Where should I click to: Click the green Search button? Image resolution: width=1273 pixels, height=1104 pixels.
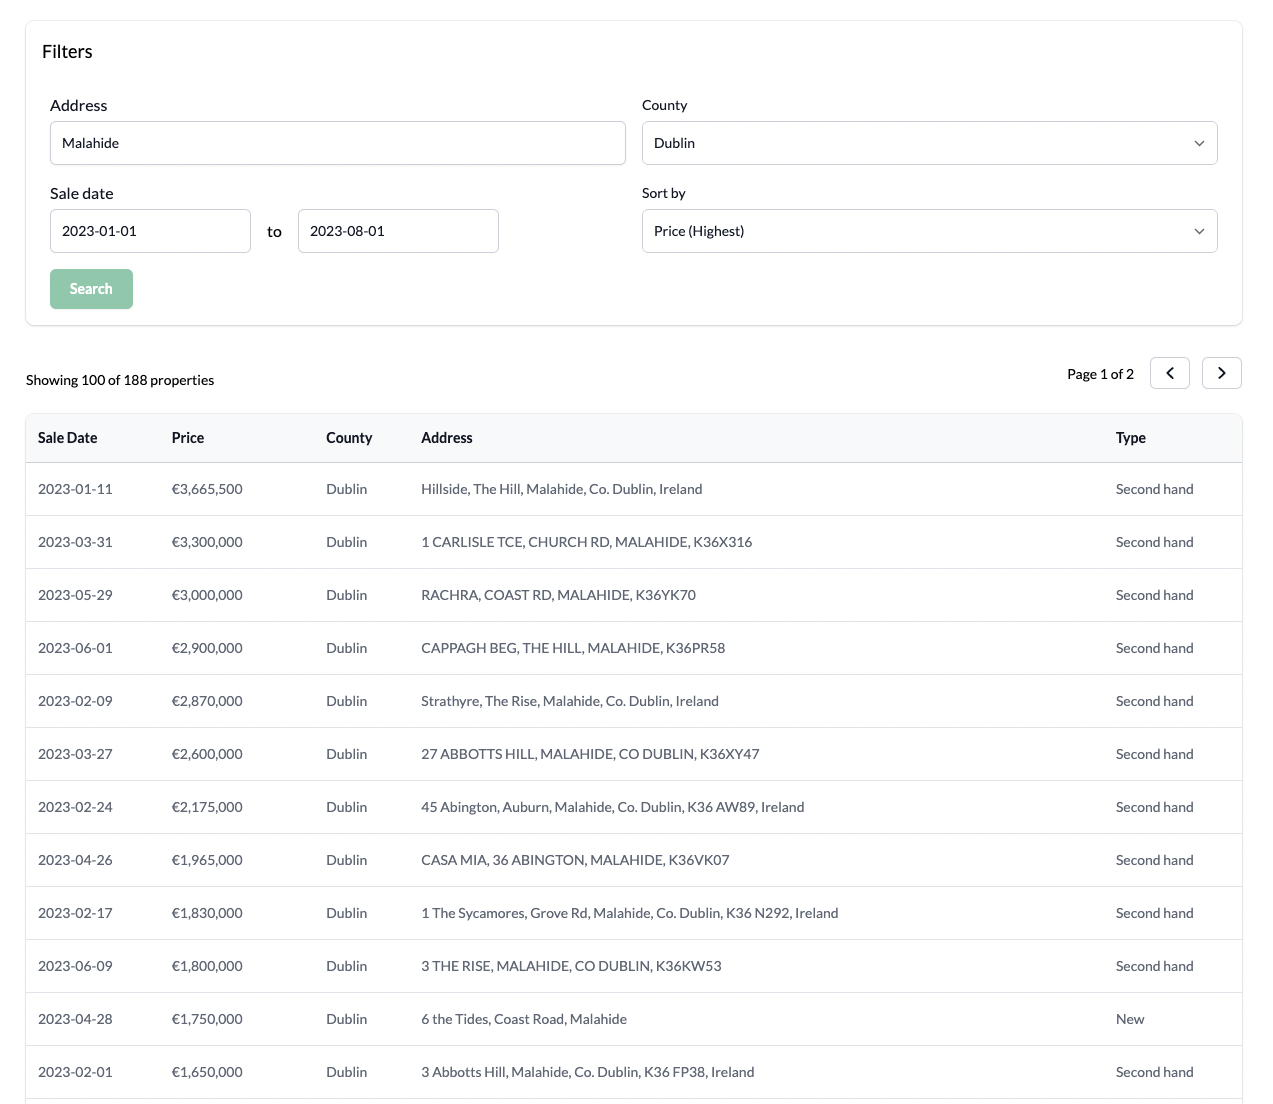pyautogui.click(x=91, y=289)
